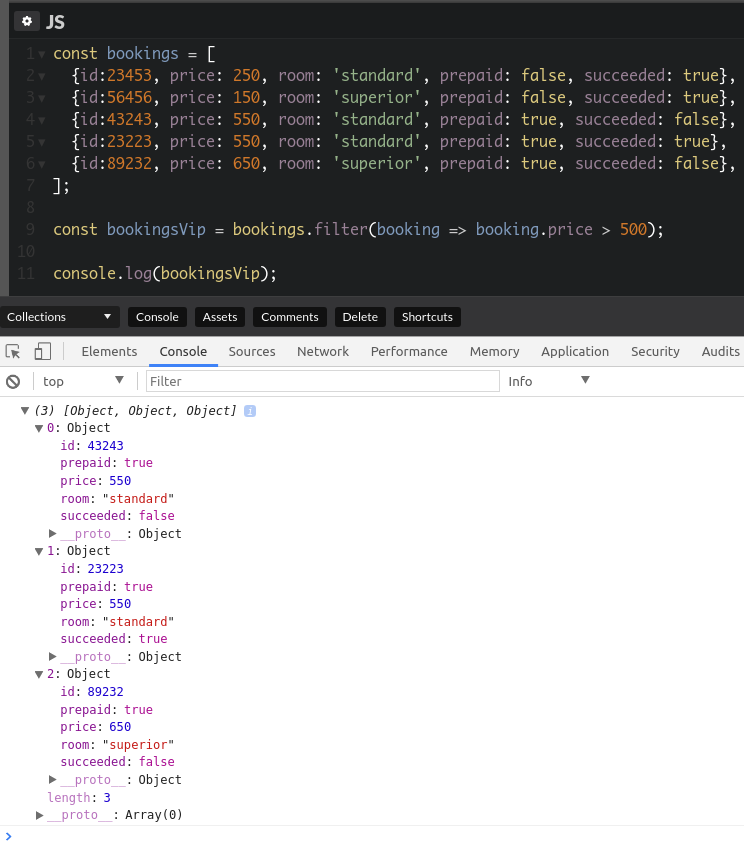Switch to the Performance tab
744x854 pixels.
coord(409,351)
